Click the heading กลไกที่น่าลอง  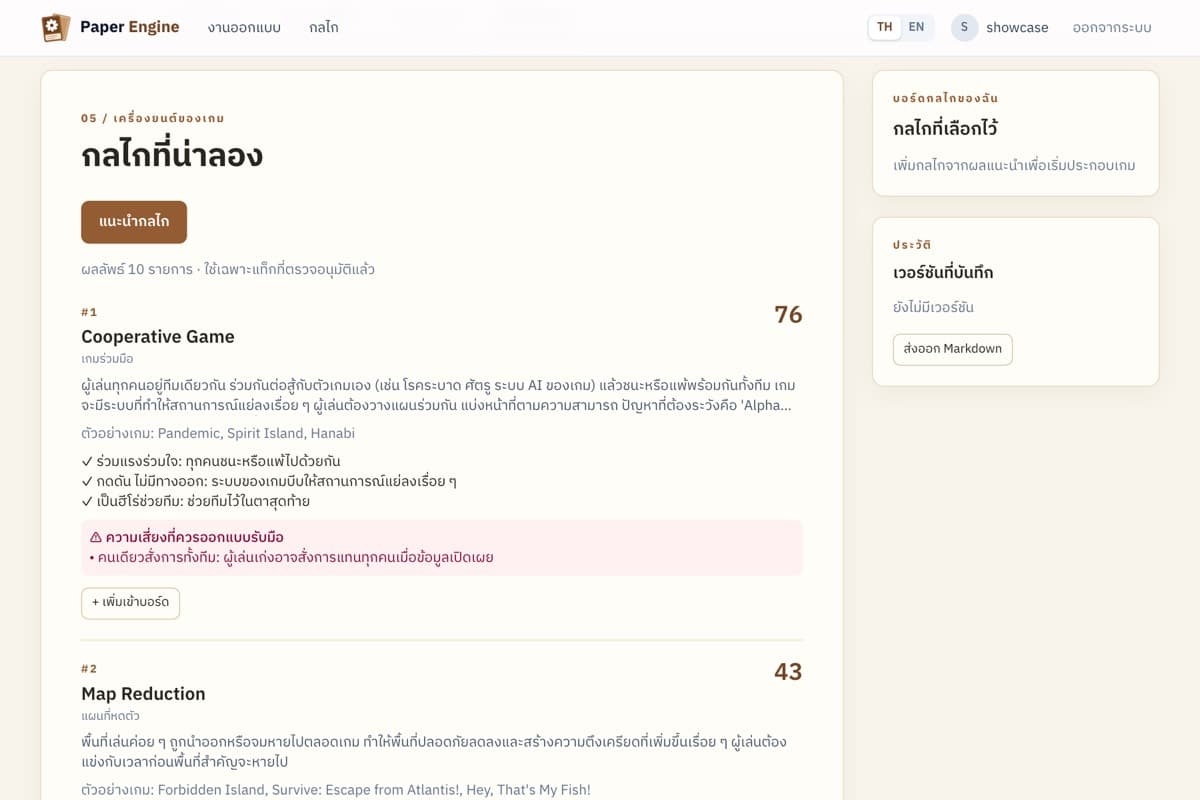click(172, 155)
